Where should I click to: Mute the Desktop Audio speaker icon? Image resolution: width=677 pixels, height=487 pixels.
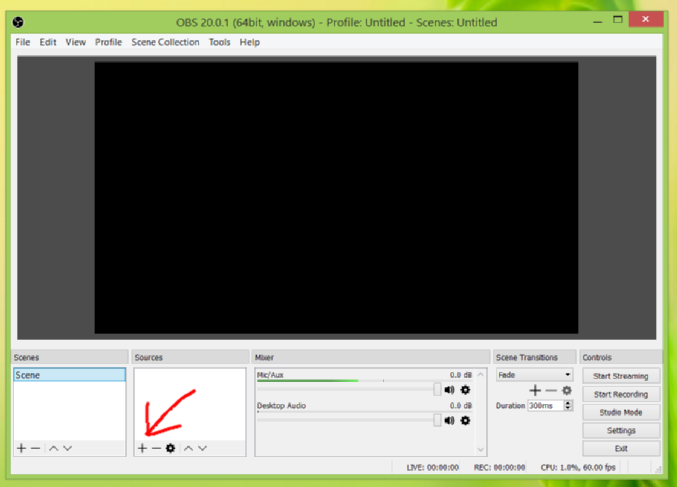pos(449,421)
